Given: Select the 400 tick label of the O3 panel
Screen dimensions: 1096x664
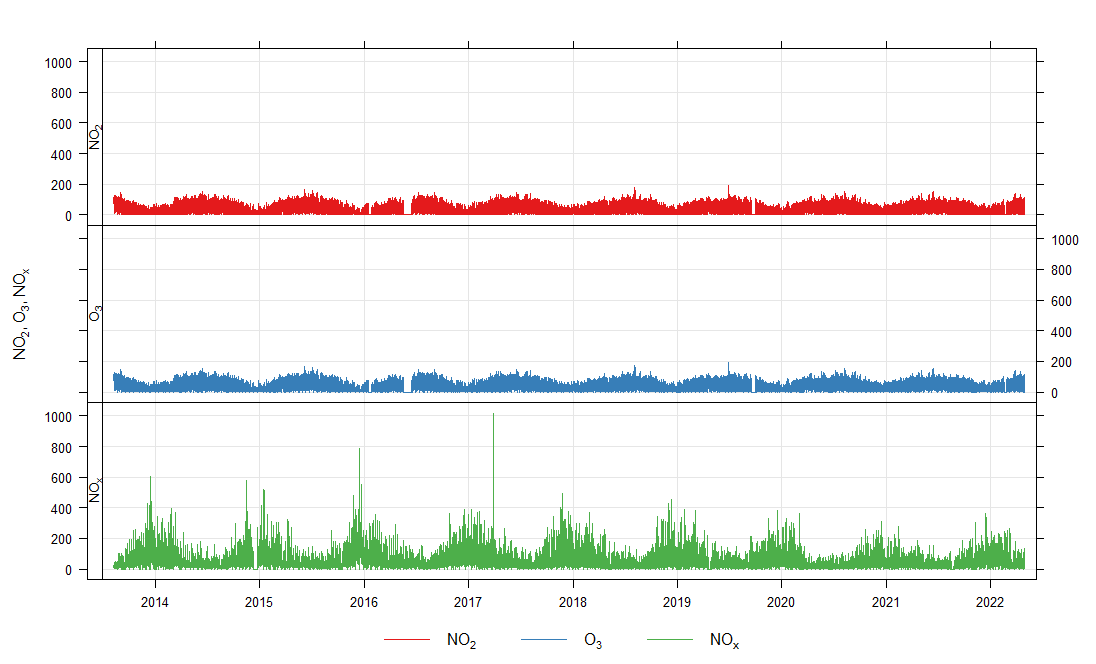Looking at the screenshot, I should click(1061, 332).
